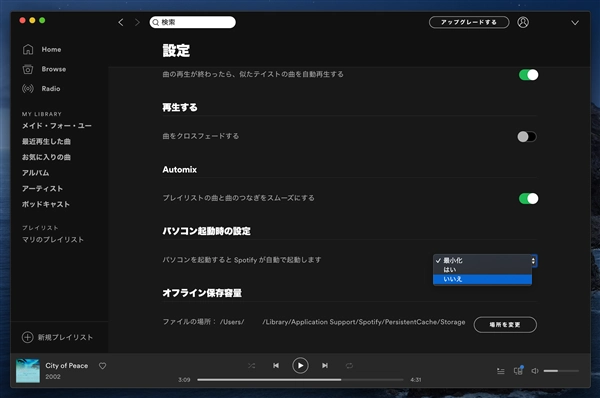
Task: Open Radio in the sidebar
Action: (51, 88)
